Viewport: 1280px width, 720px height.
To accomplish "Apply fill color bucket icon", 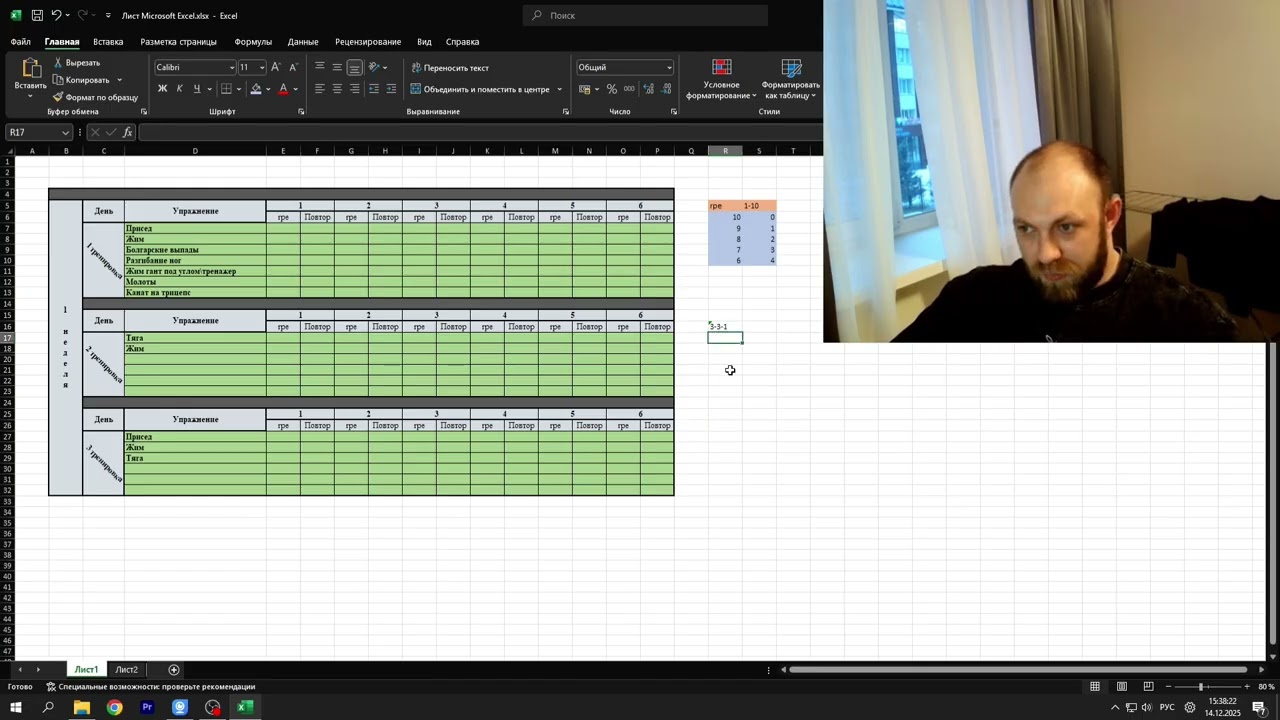I will pyautogui.click(x=256, y=89).
